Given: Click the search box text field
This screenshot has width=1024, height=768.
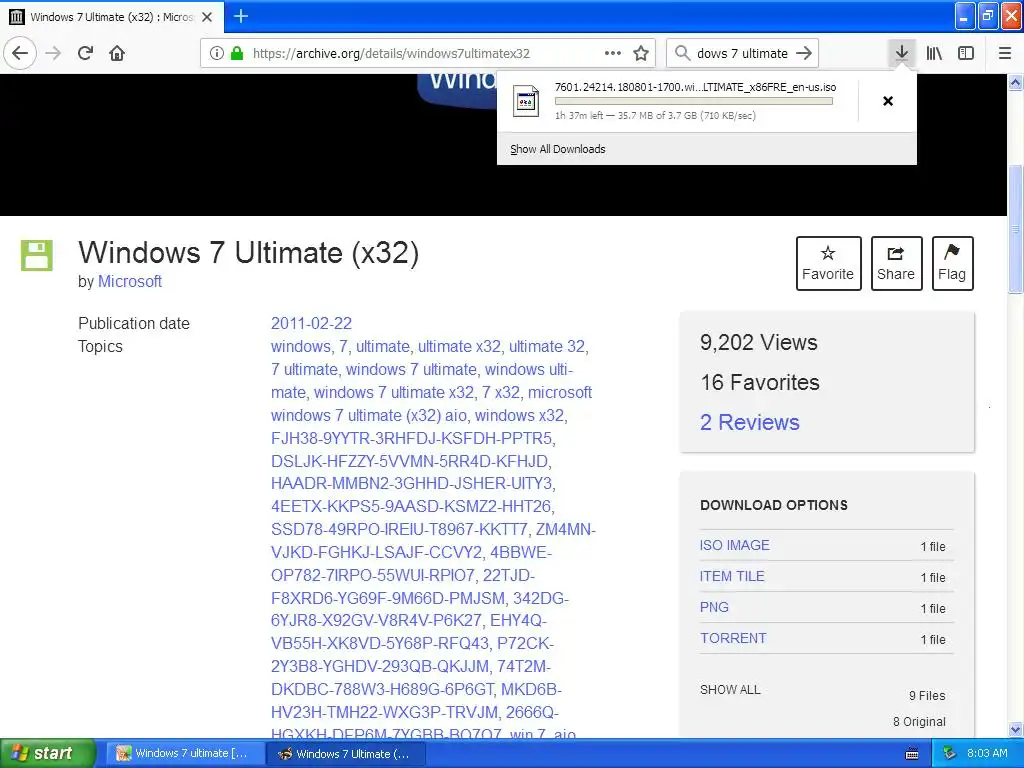Looking at the screenshot, I should (x=743, y=53).
